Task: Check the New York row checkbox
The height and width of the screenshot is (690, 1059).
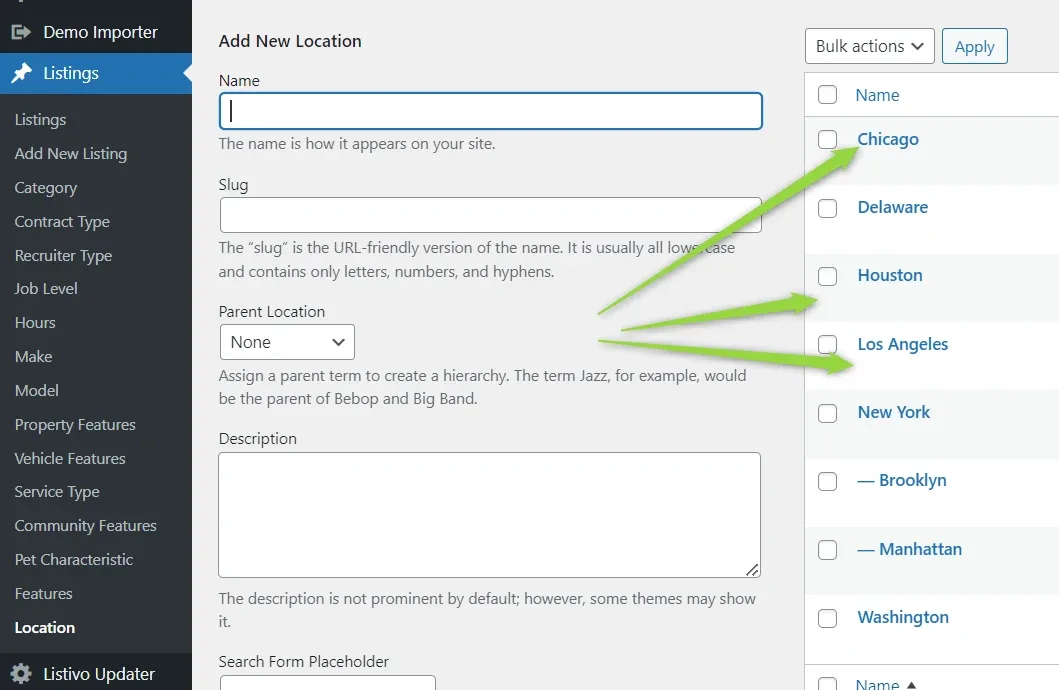Action: click(827, 413)
